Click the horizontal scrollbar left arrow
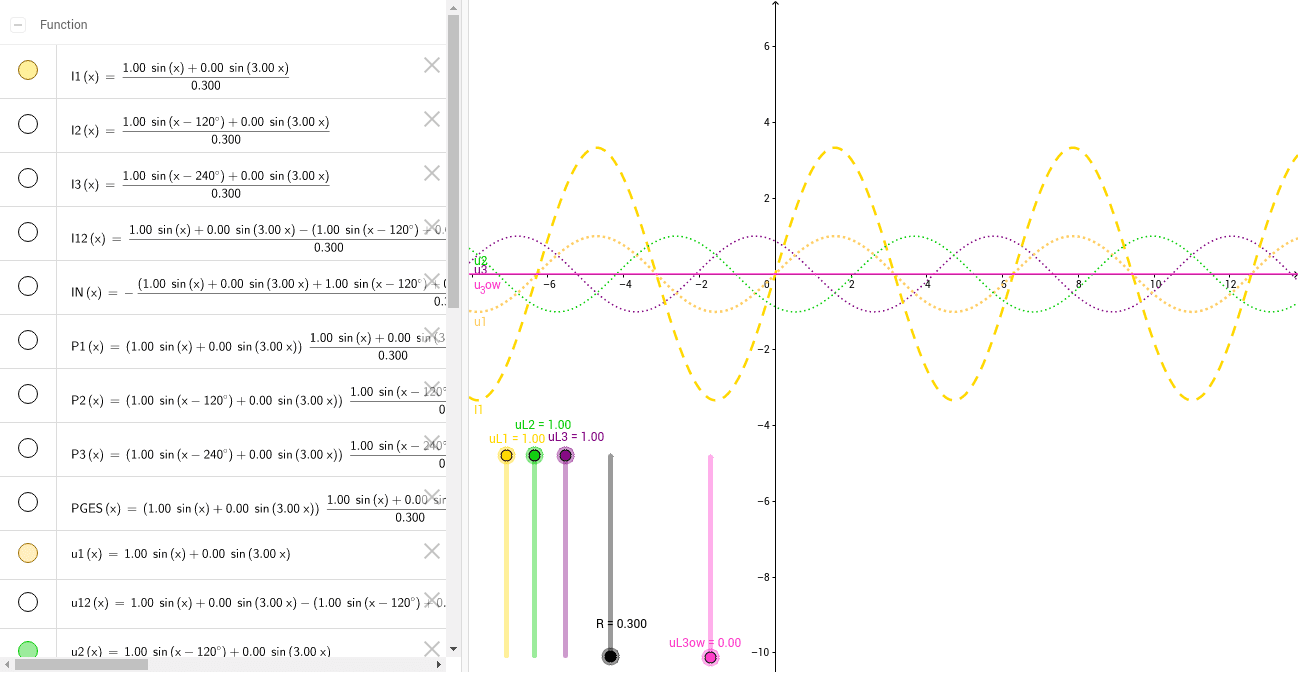 (7, 664)
